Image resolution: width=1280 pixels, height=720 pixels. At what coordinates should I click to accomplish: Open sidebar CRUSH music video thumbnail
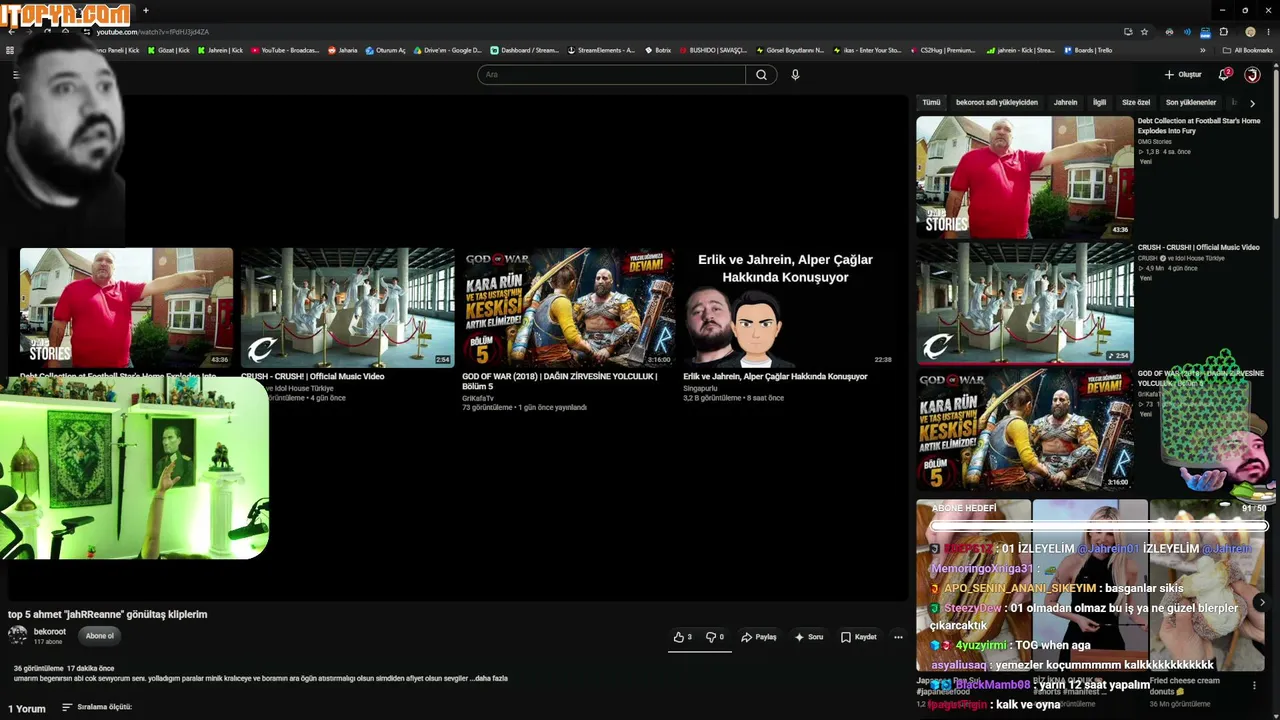1025,303
